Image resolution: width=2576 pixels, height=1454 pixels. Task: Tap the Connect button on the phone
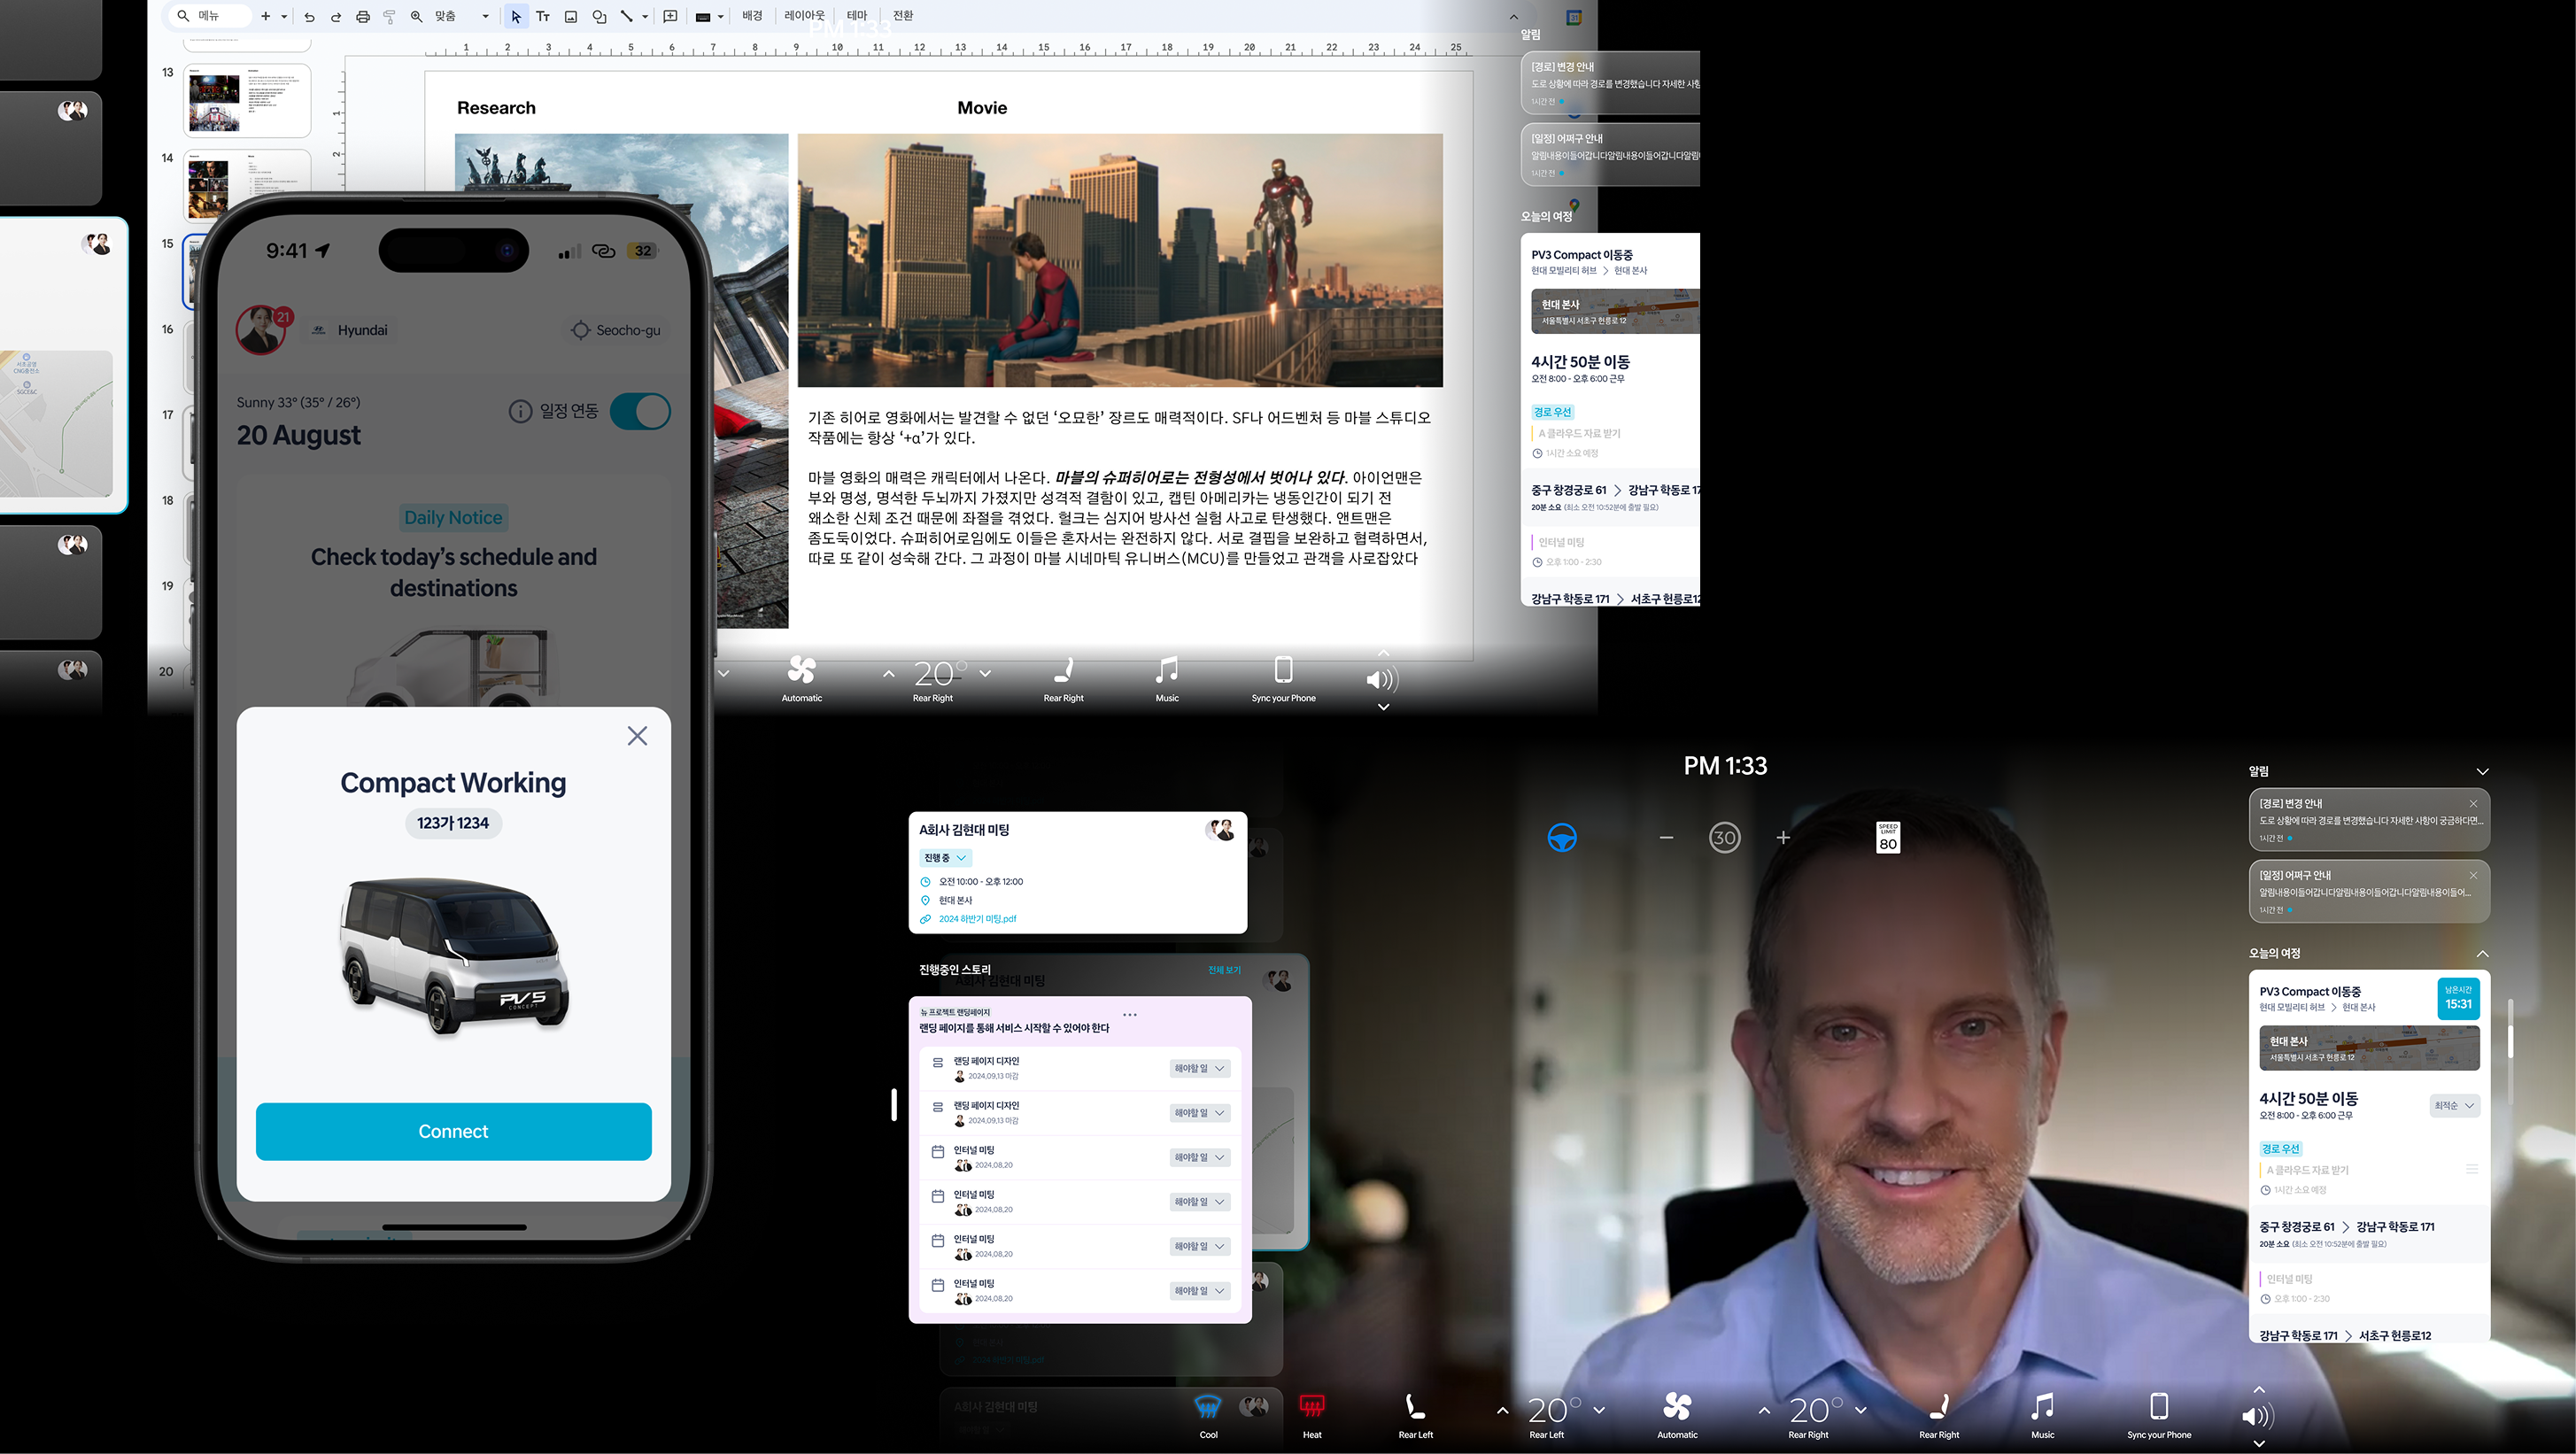pos(453,1131)
